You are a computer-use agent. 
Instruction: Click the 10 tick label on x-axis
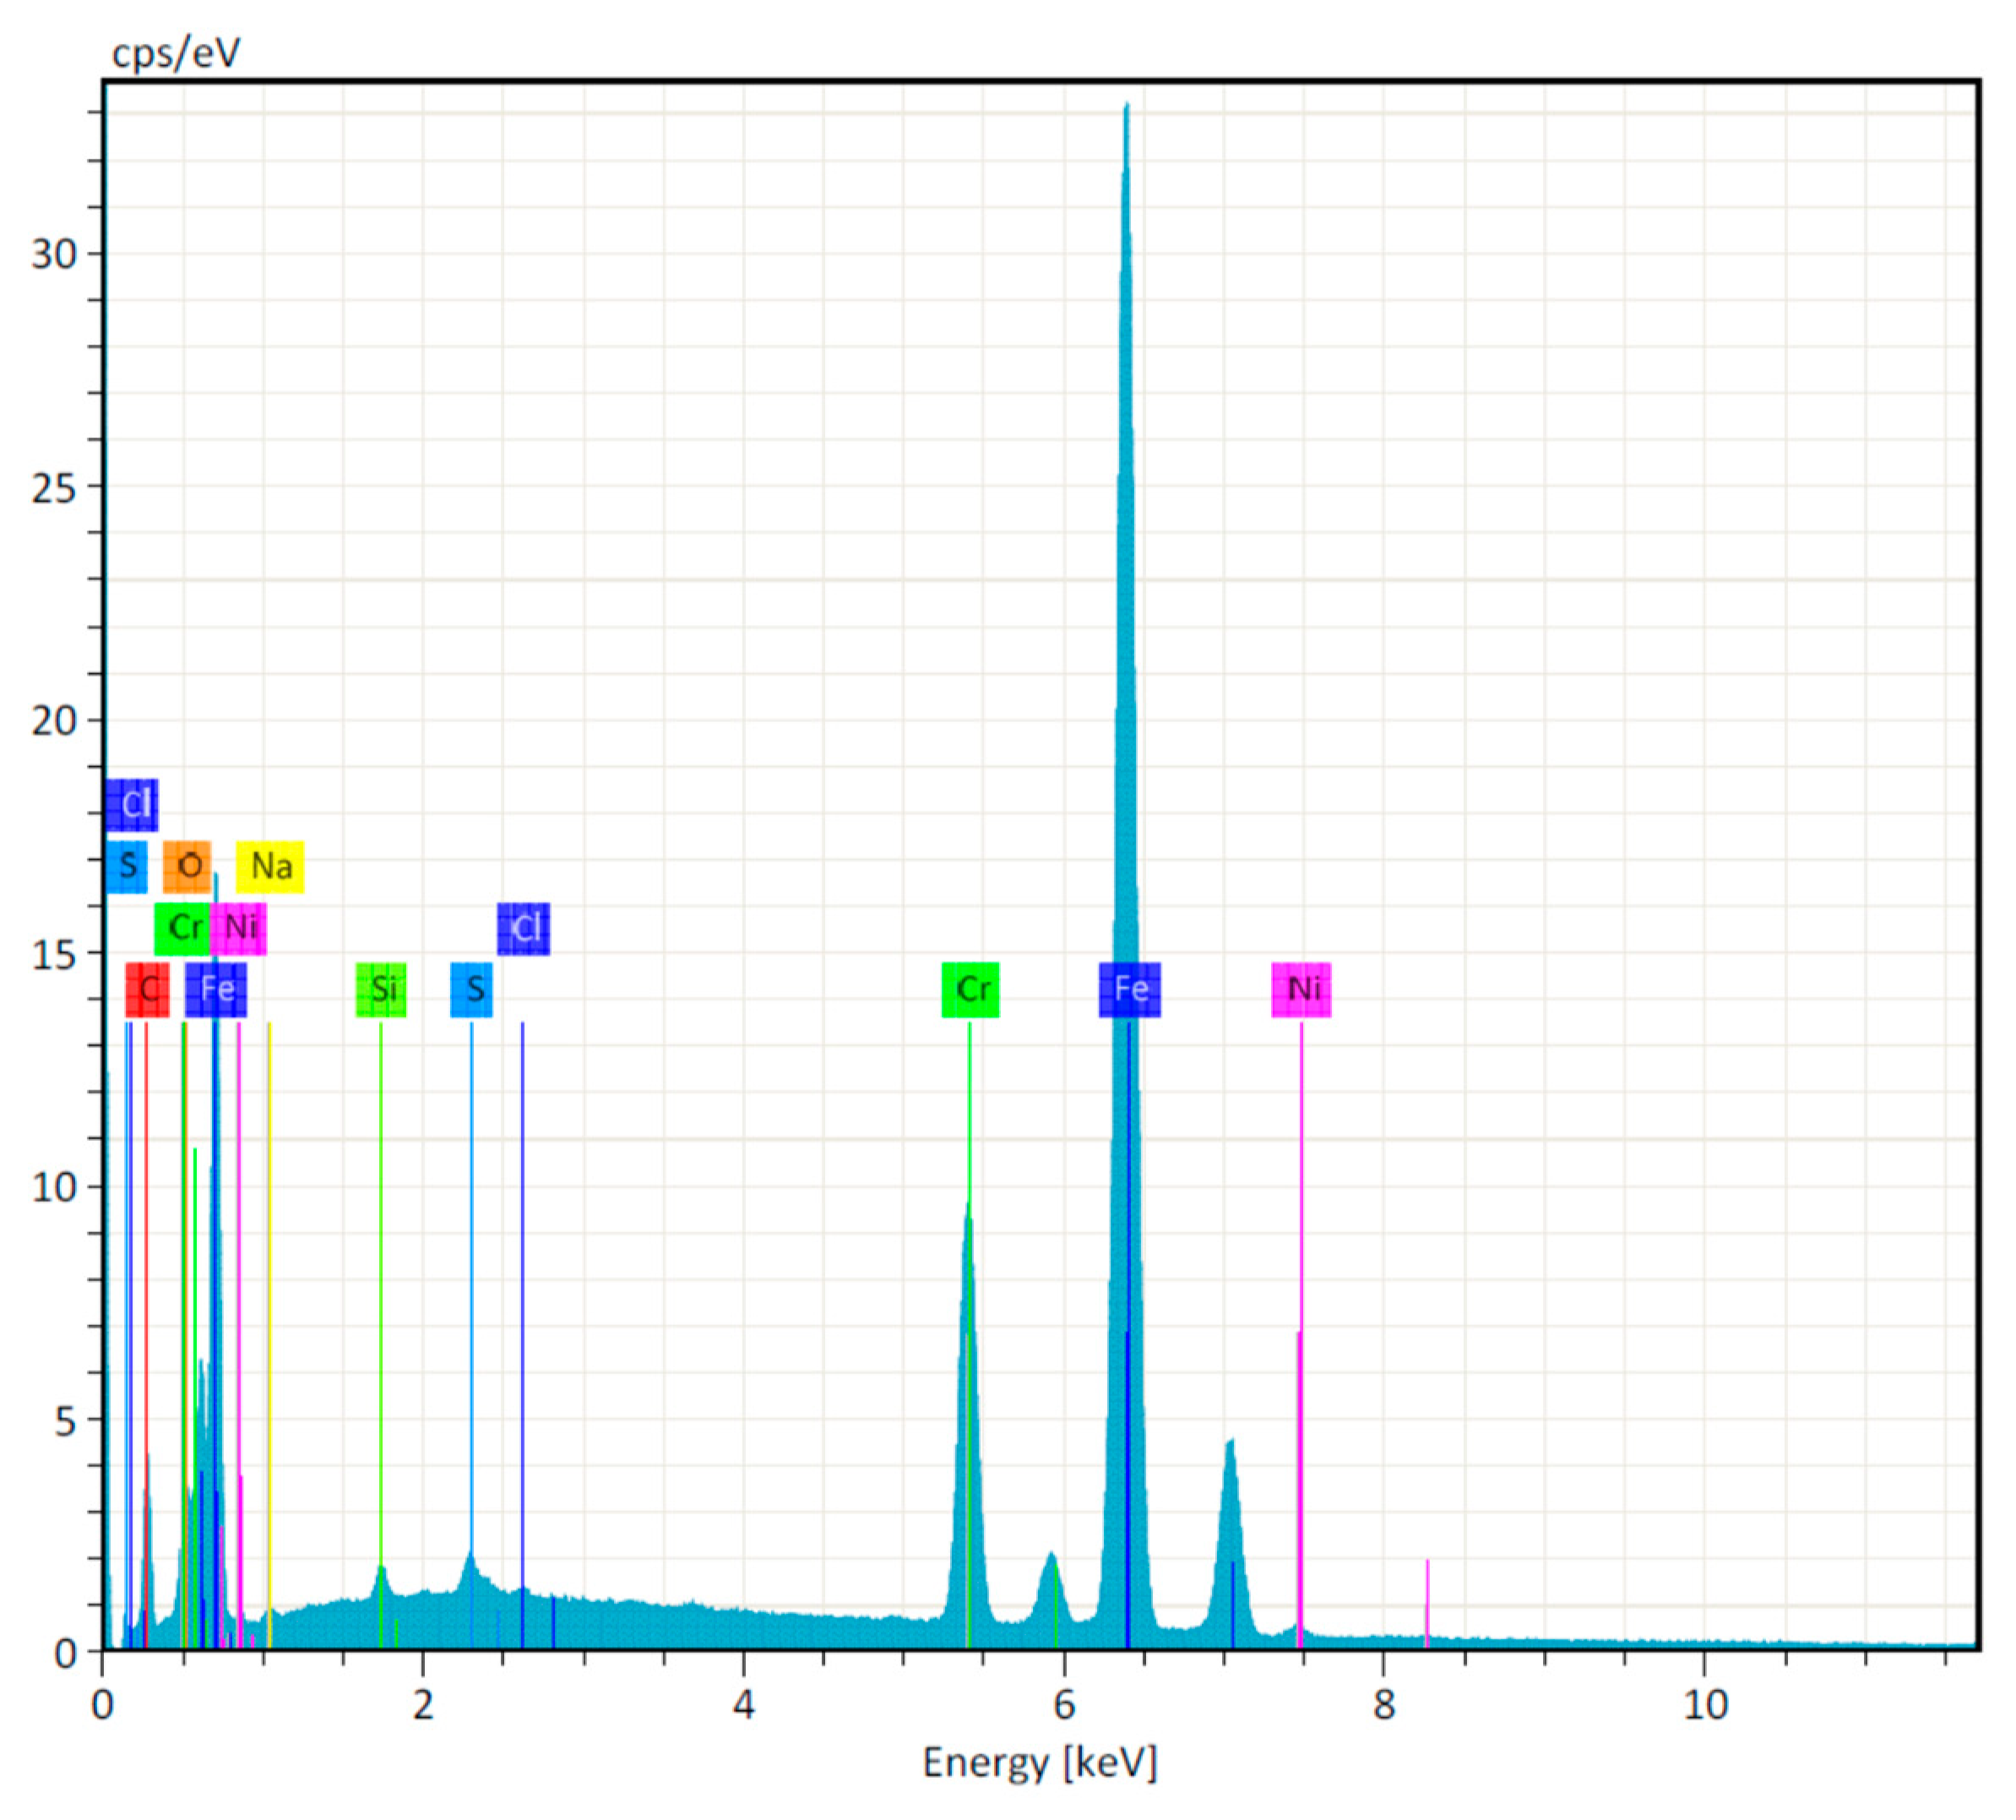point(1705,1705)
